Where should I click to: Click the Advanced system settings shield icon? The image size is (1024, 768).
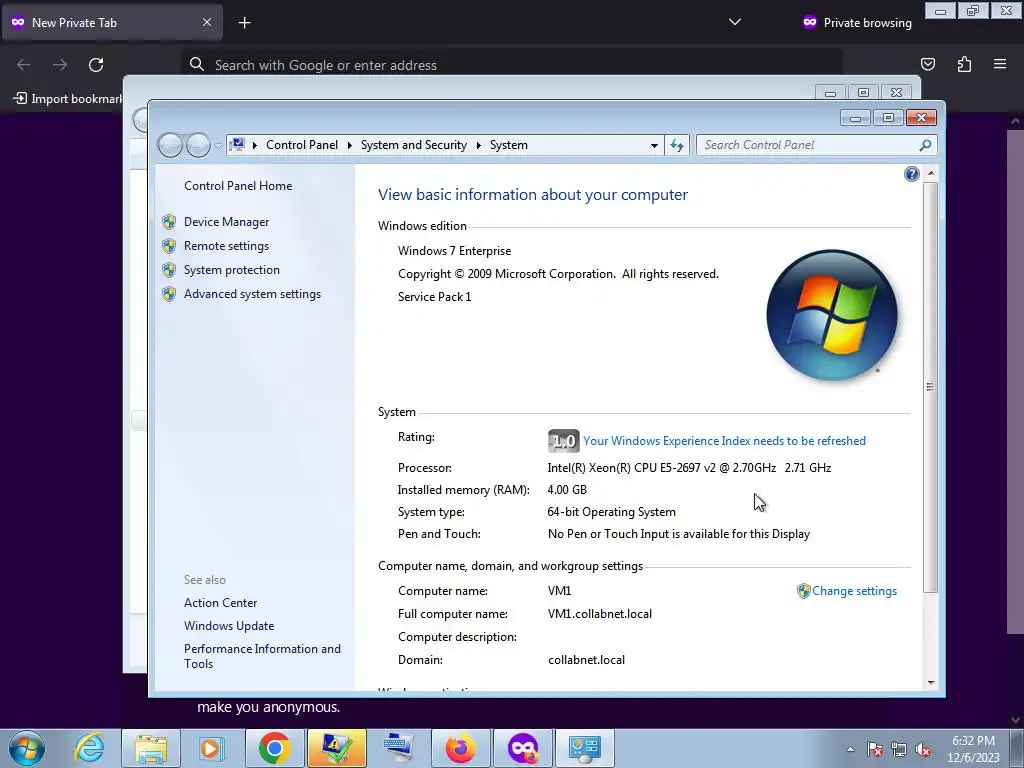(x=169, y=295)
